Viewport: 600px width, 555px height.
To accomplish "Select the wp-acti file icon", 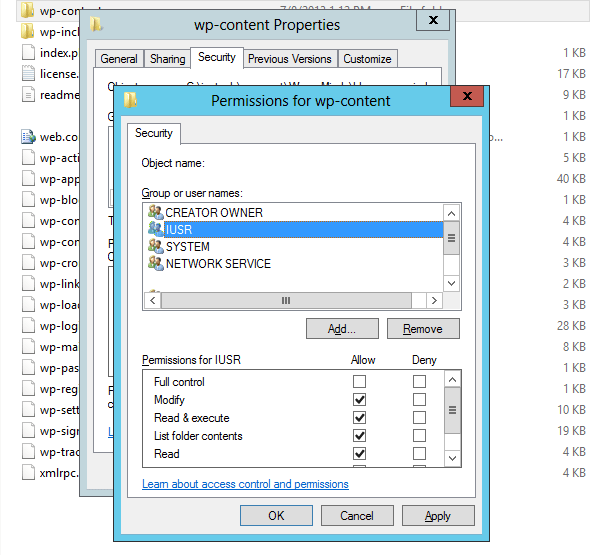I will pyautogui.click(x=28, y=158).
